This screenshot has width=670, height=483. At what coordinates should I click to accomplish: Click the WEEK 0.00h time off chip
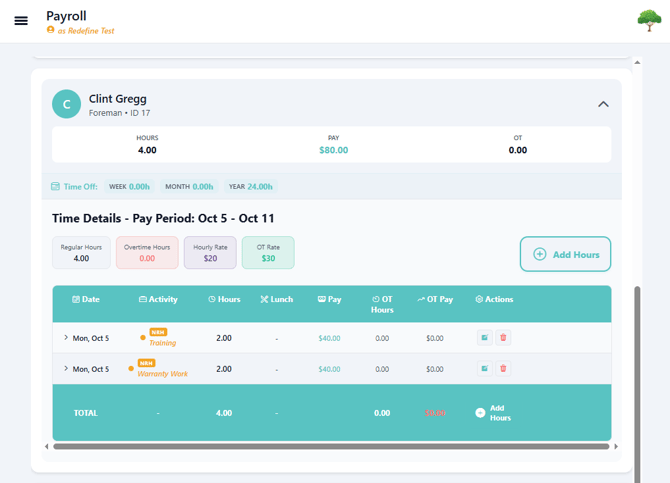(x=129, y=186)
